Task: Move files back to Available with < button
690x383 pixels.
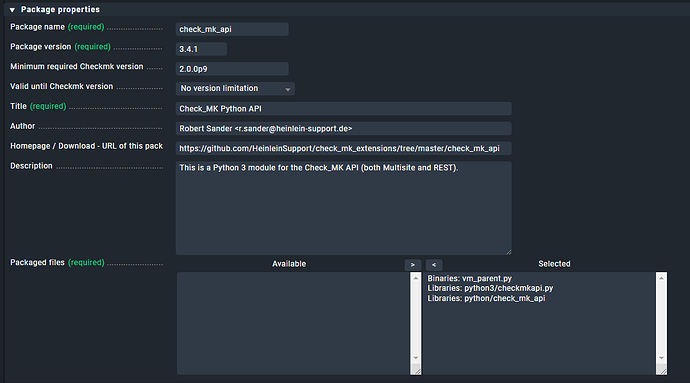Action: click(434, 265)
